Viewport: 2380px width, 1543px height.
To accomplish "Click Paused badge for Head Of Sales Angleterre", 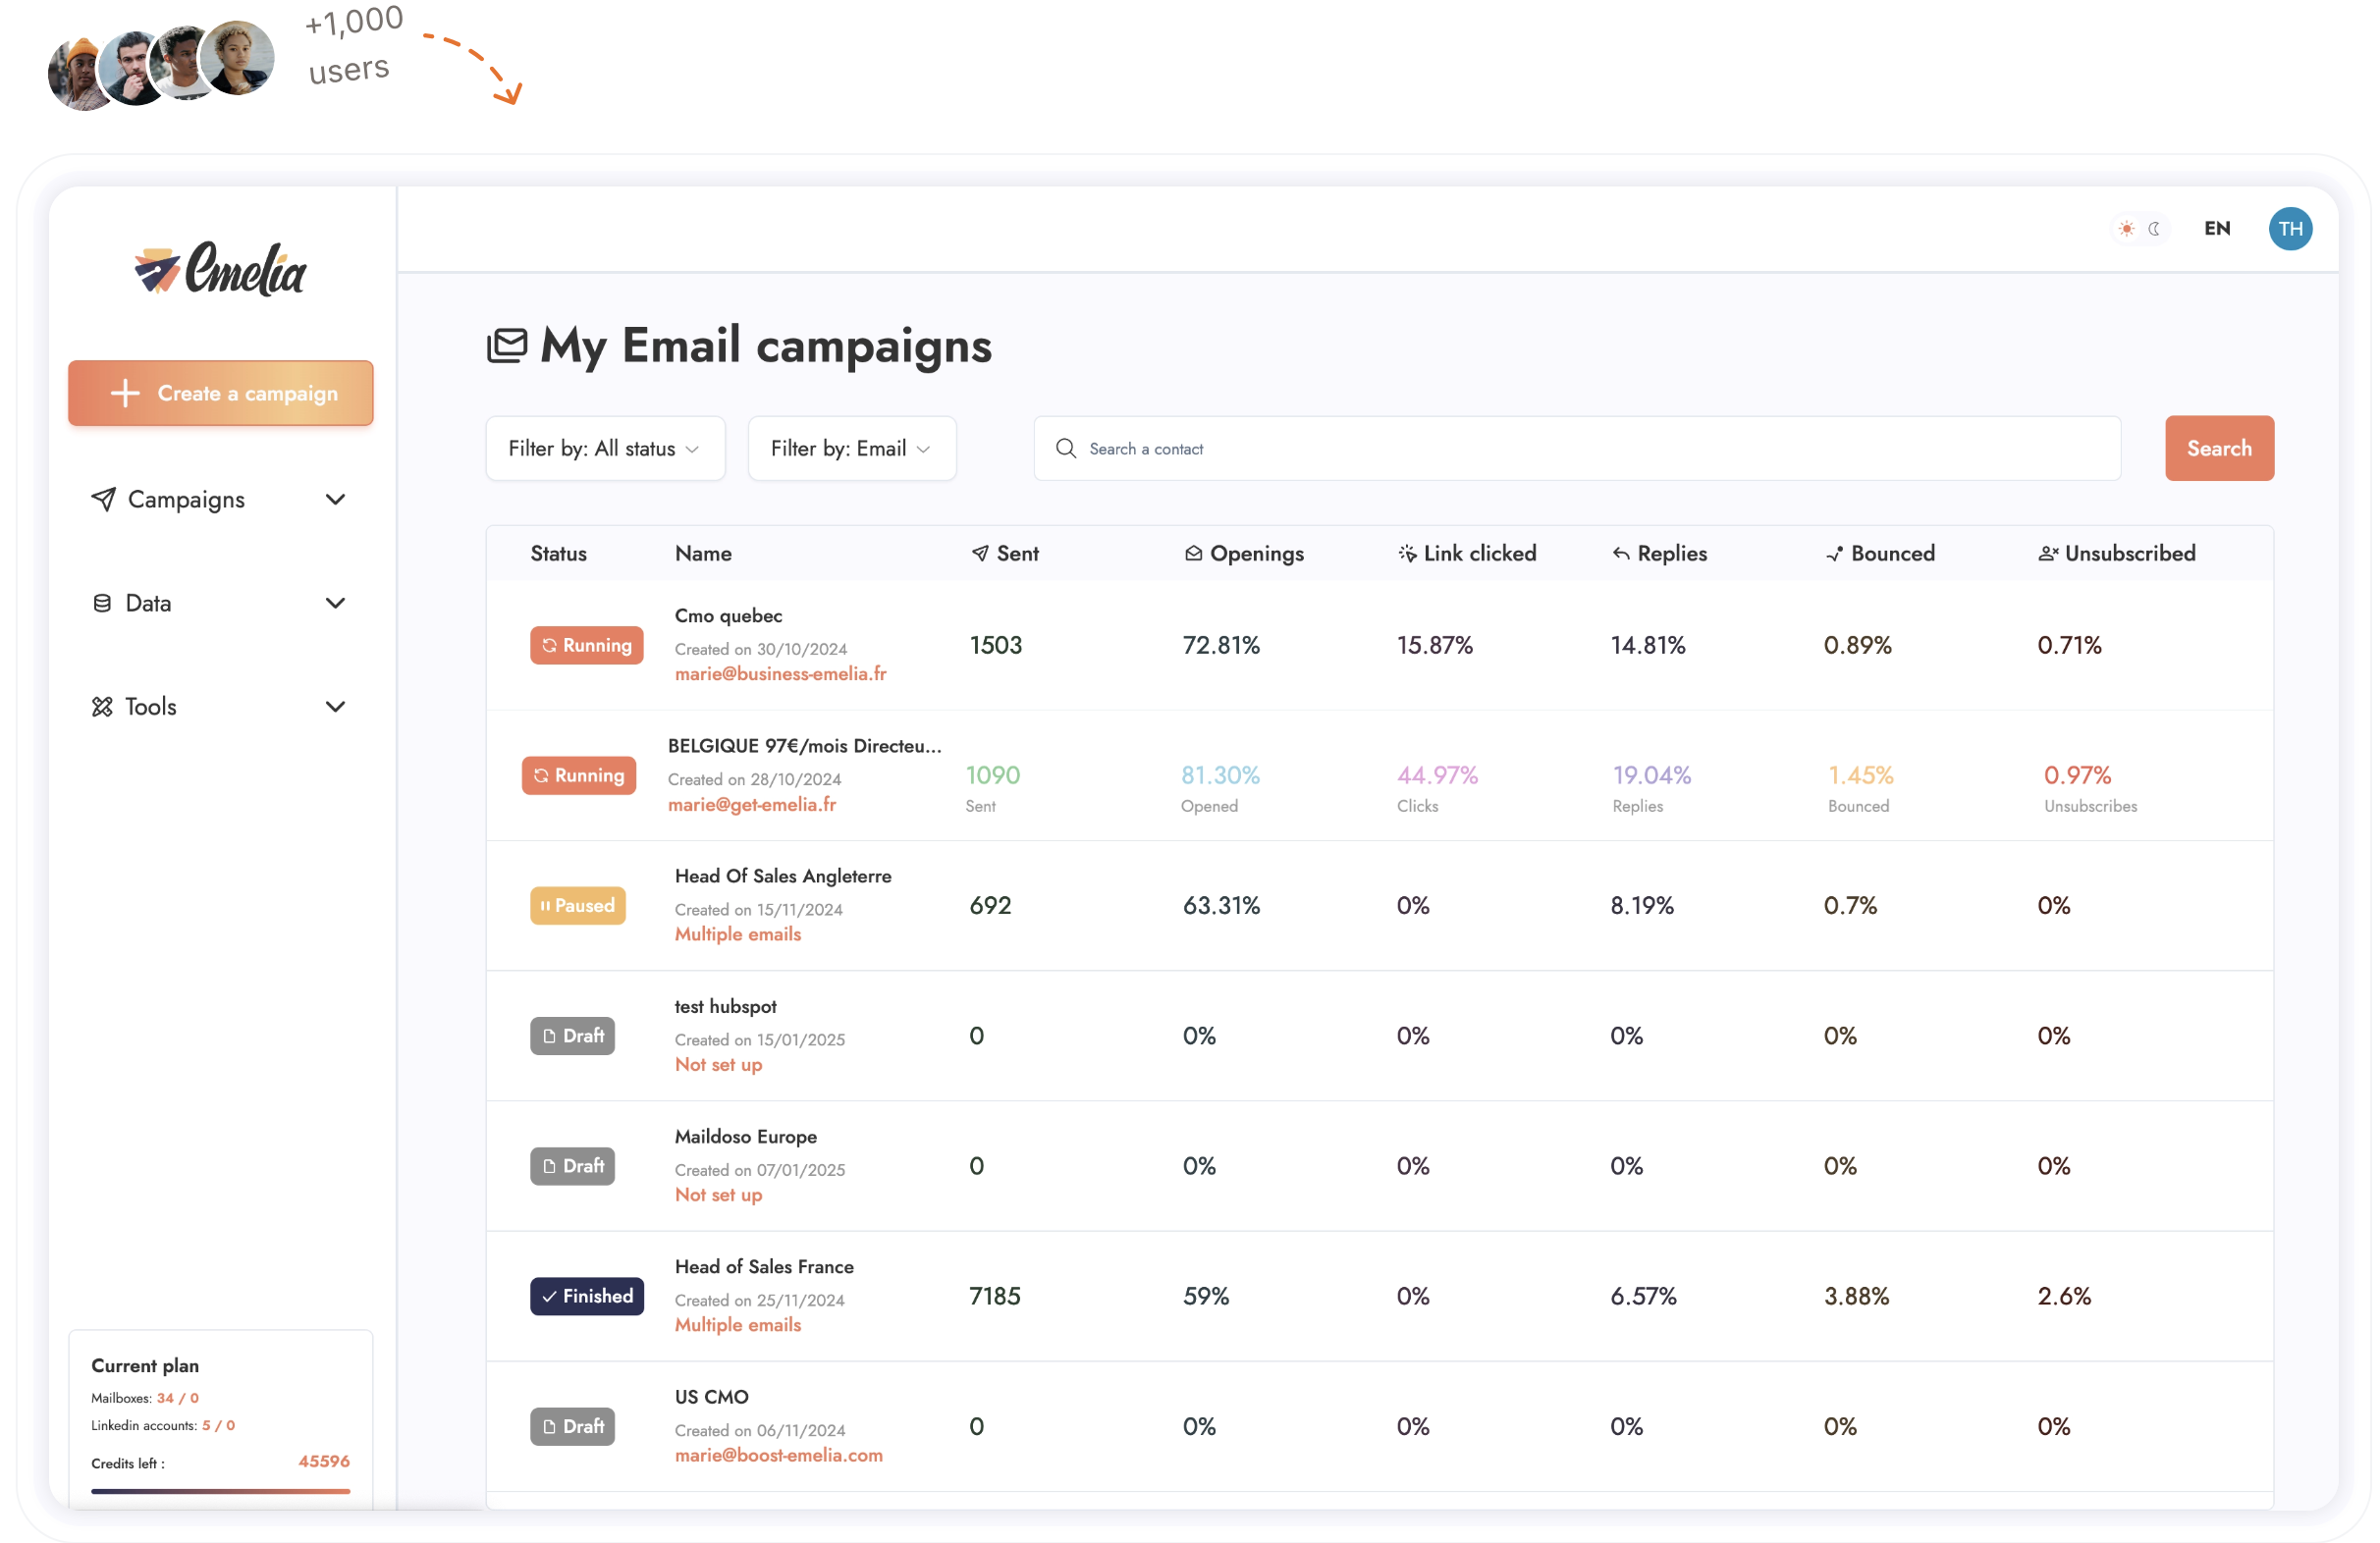I will 578,906.
